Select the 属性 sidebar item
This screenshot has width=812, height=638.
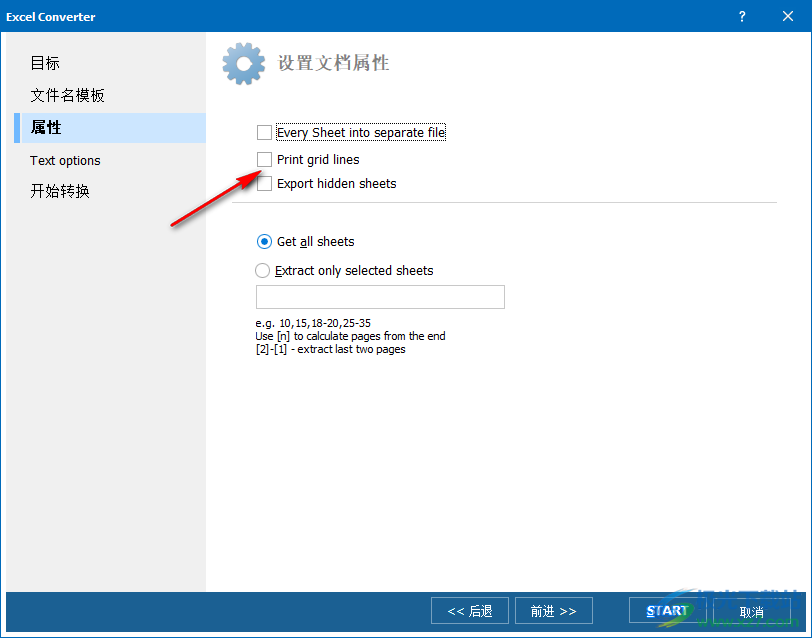pyautogui.click(x=110, y=127)
